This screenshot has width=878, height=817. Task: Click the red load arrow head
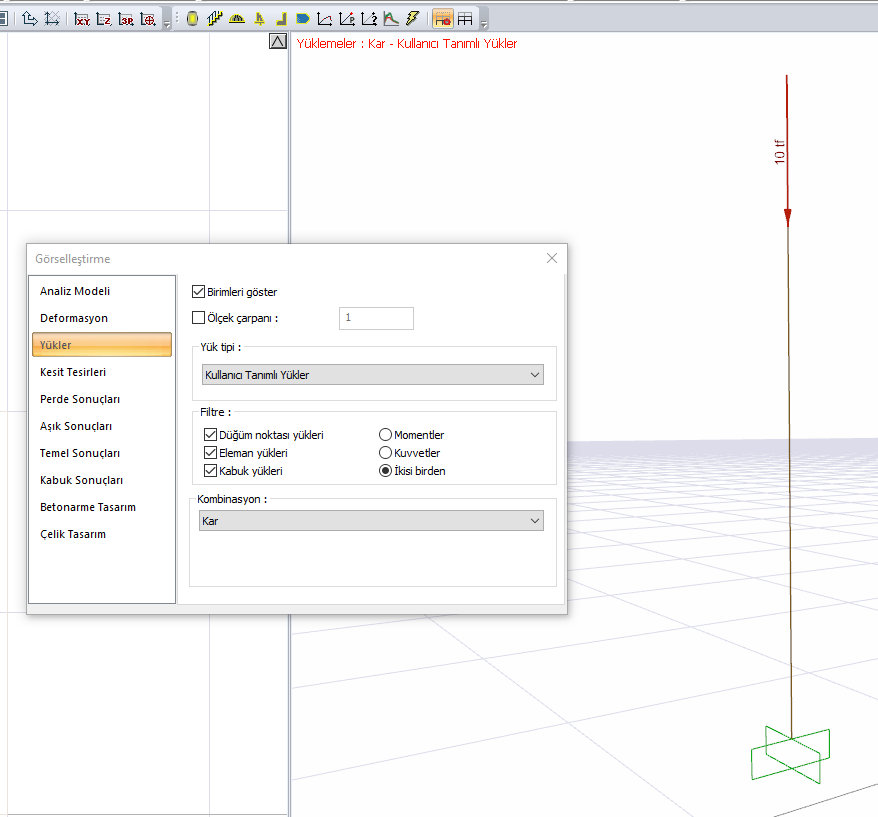(x=787, y=218)
